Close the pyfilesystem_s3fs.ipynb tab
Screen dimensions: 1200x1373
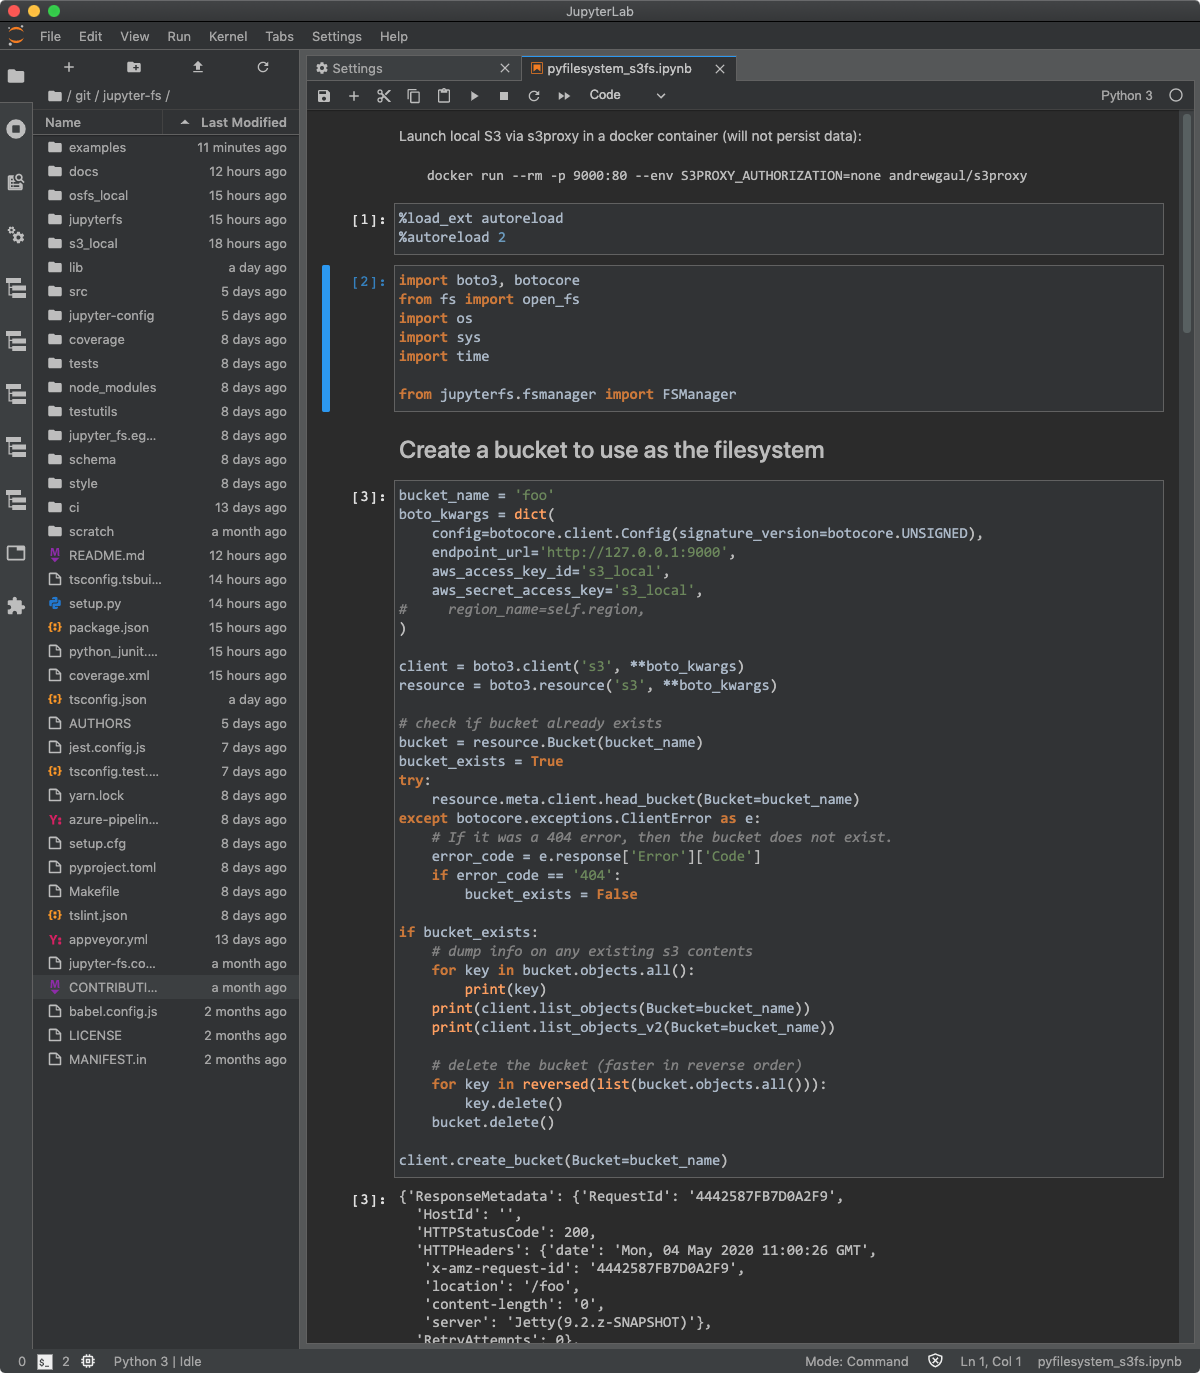[x=720, y=68]
